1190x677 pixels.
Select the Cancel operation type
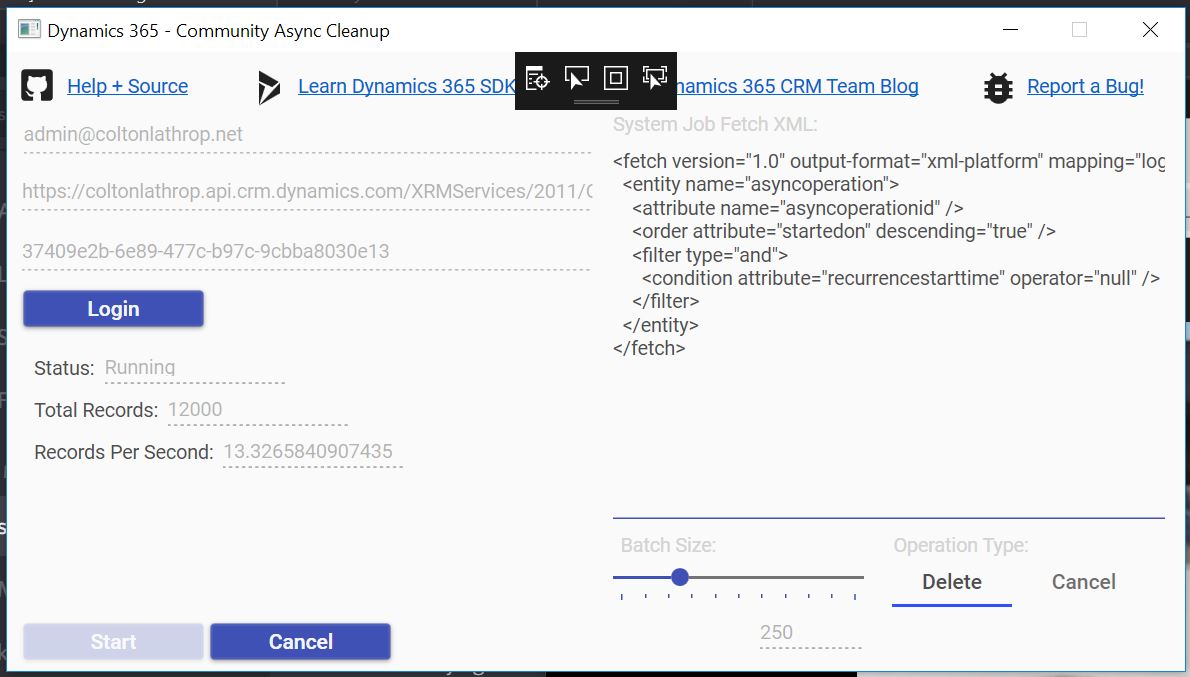tap(1083, 581)
